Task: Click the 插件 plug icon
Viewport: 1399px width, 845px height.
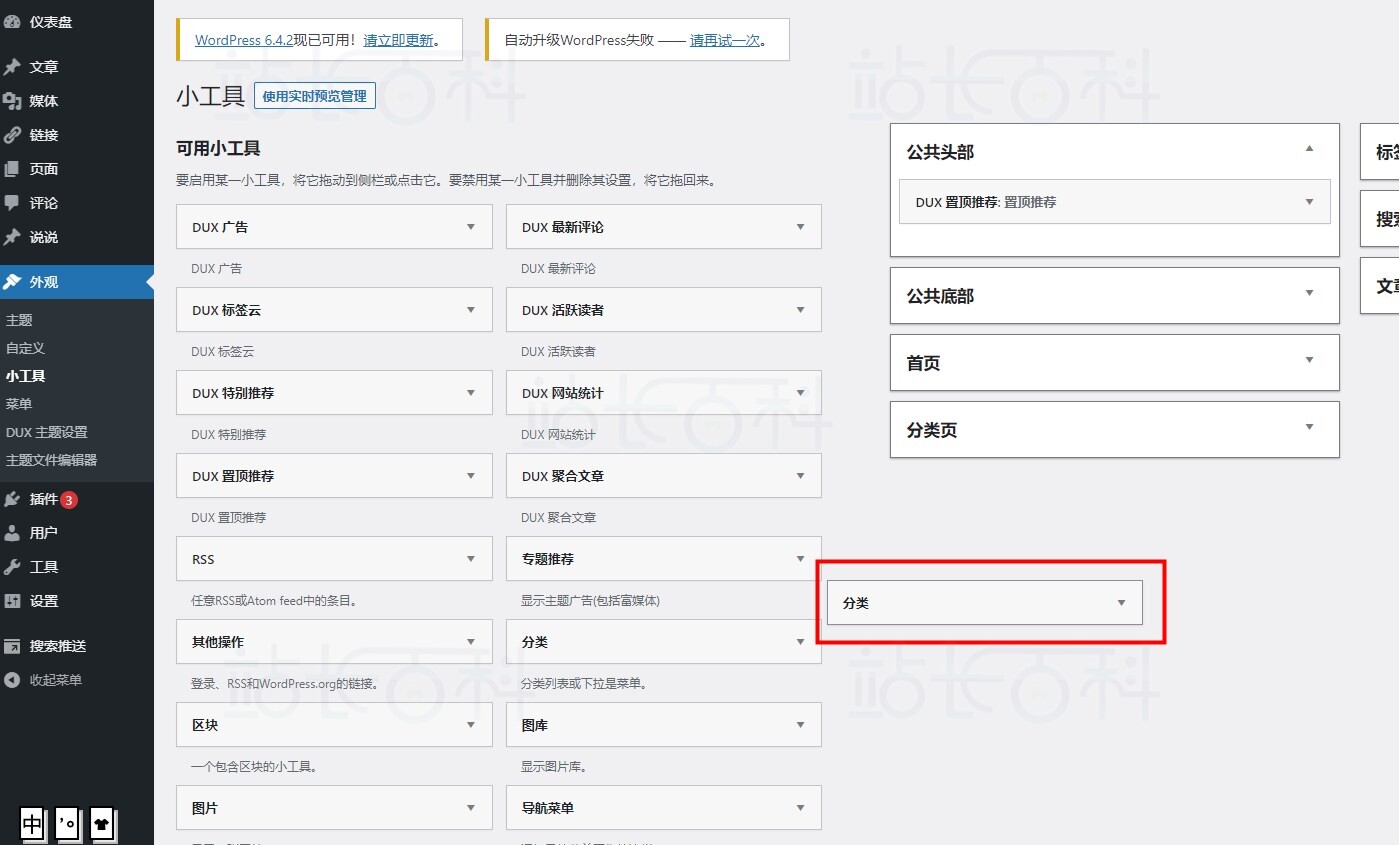Action: pos(12,499)
